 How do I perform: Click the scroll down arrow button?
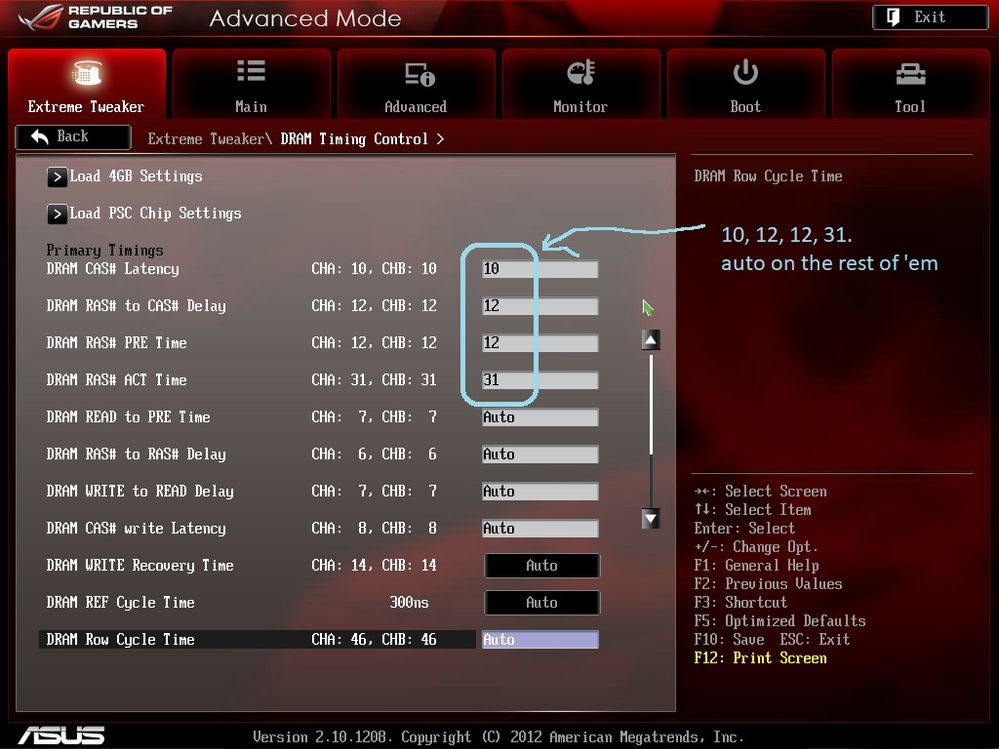[x=650, y=518]
